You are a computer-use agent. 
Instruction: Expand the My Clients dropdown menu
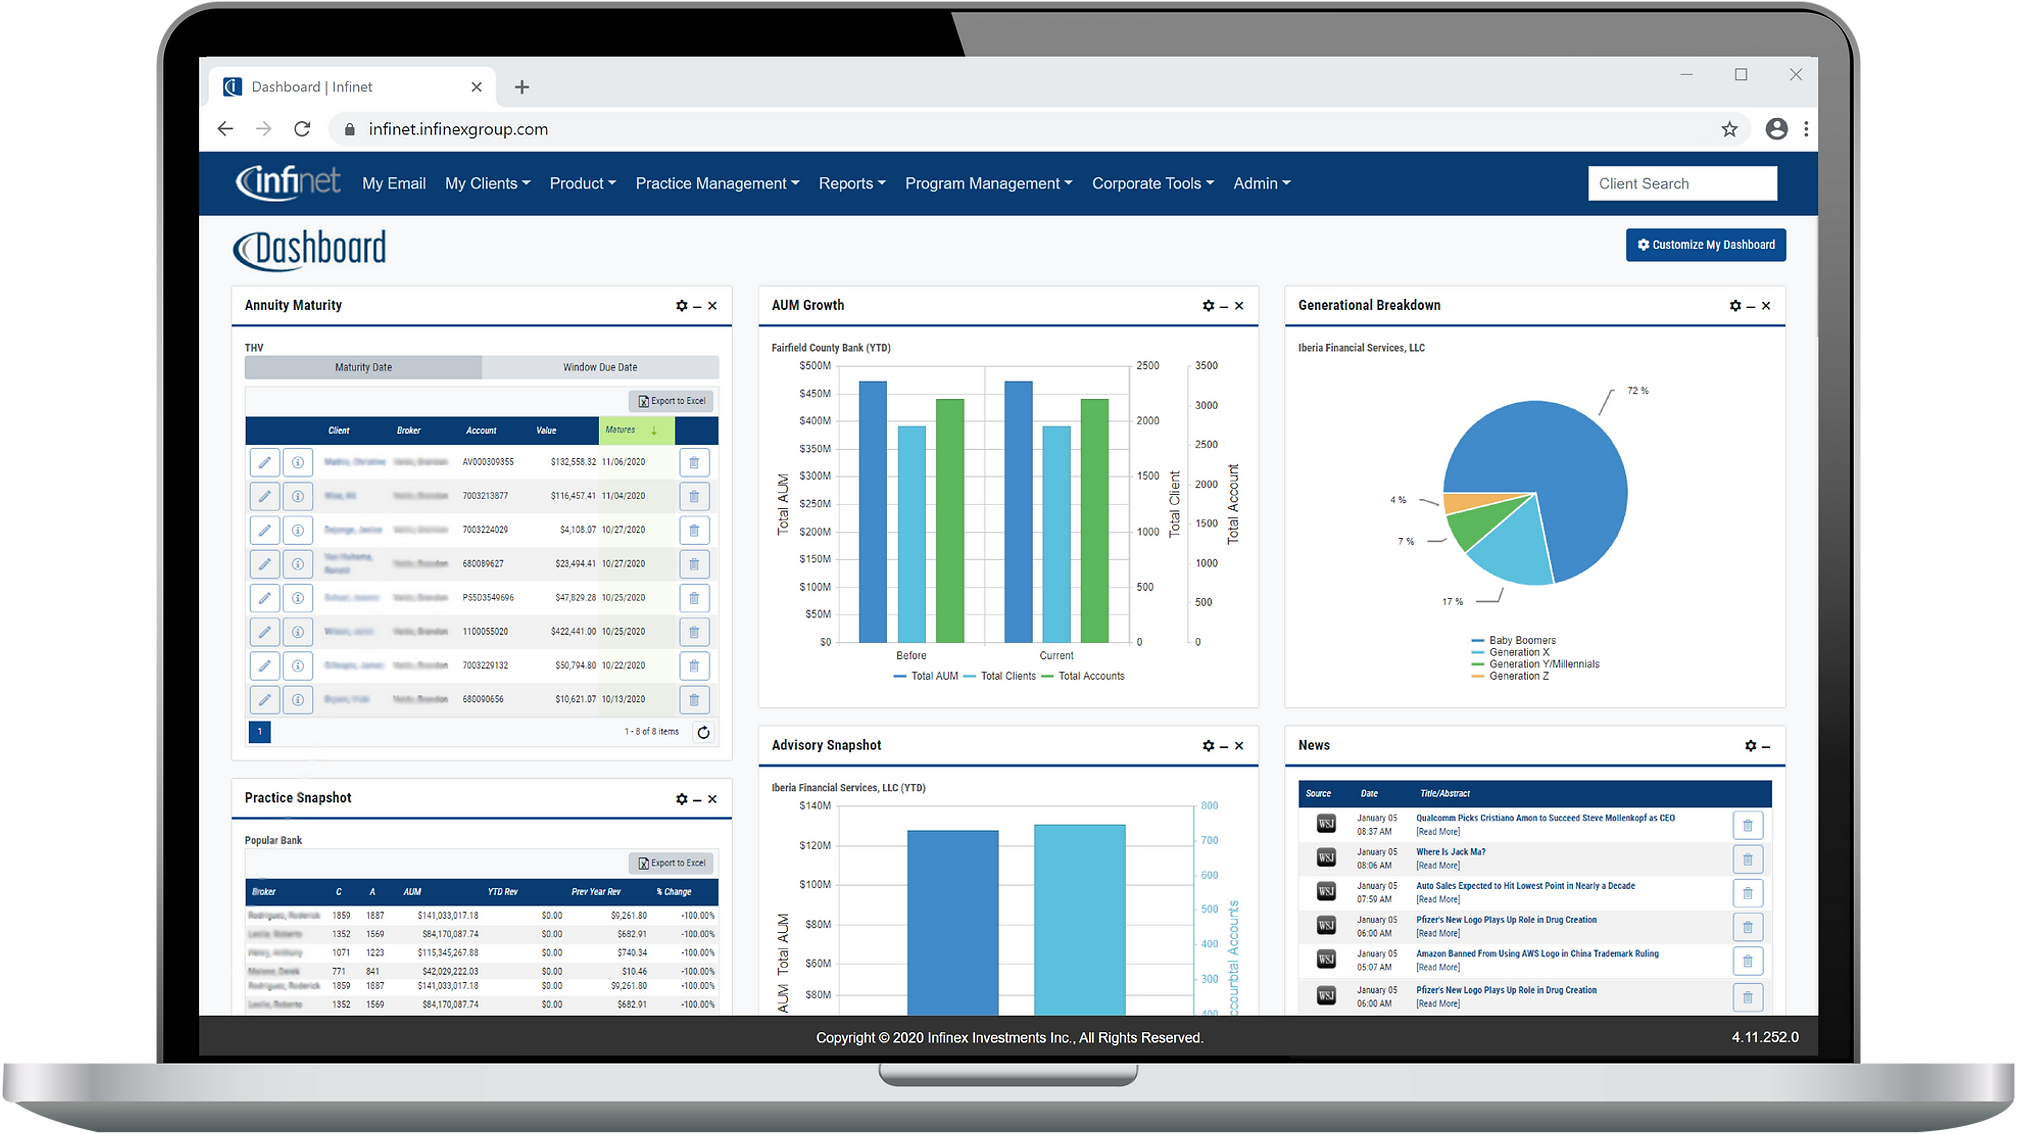pyautogui.click(x=487, y=184)
